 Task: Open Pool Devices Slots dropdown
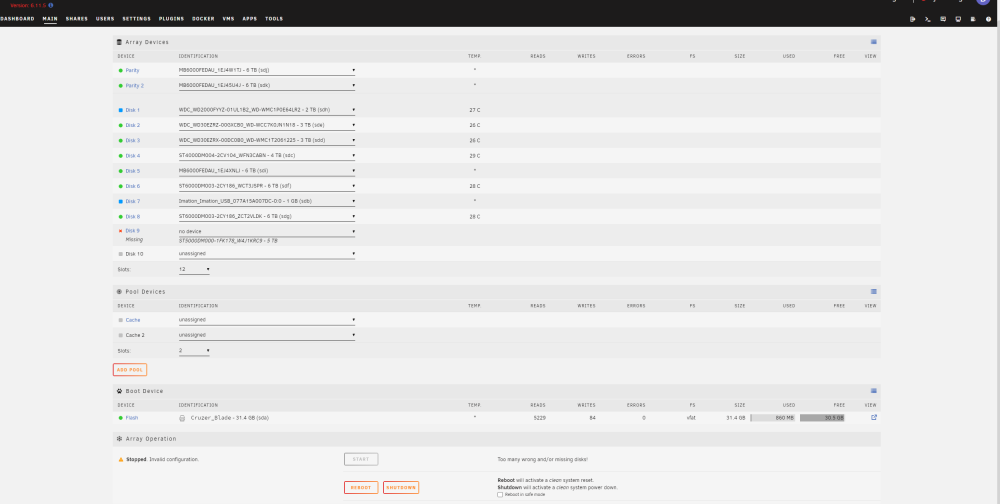click(x=194, y=351)
